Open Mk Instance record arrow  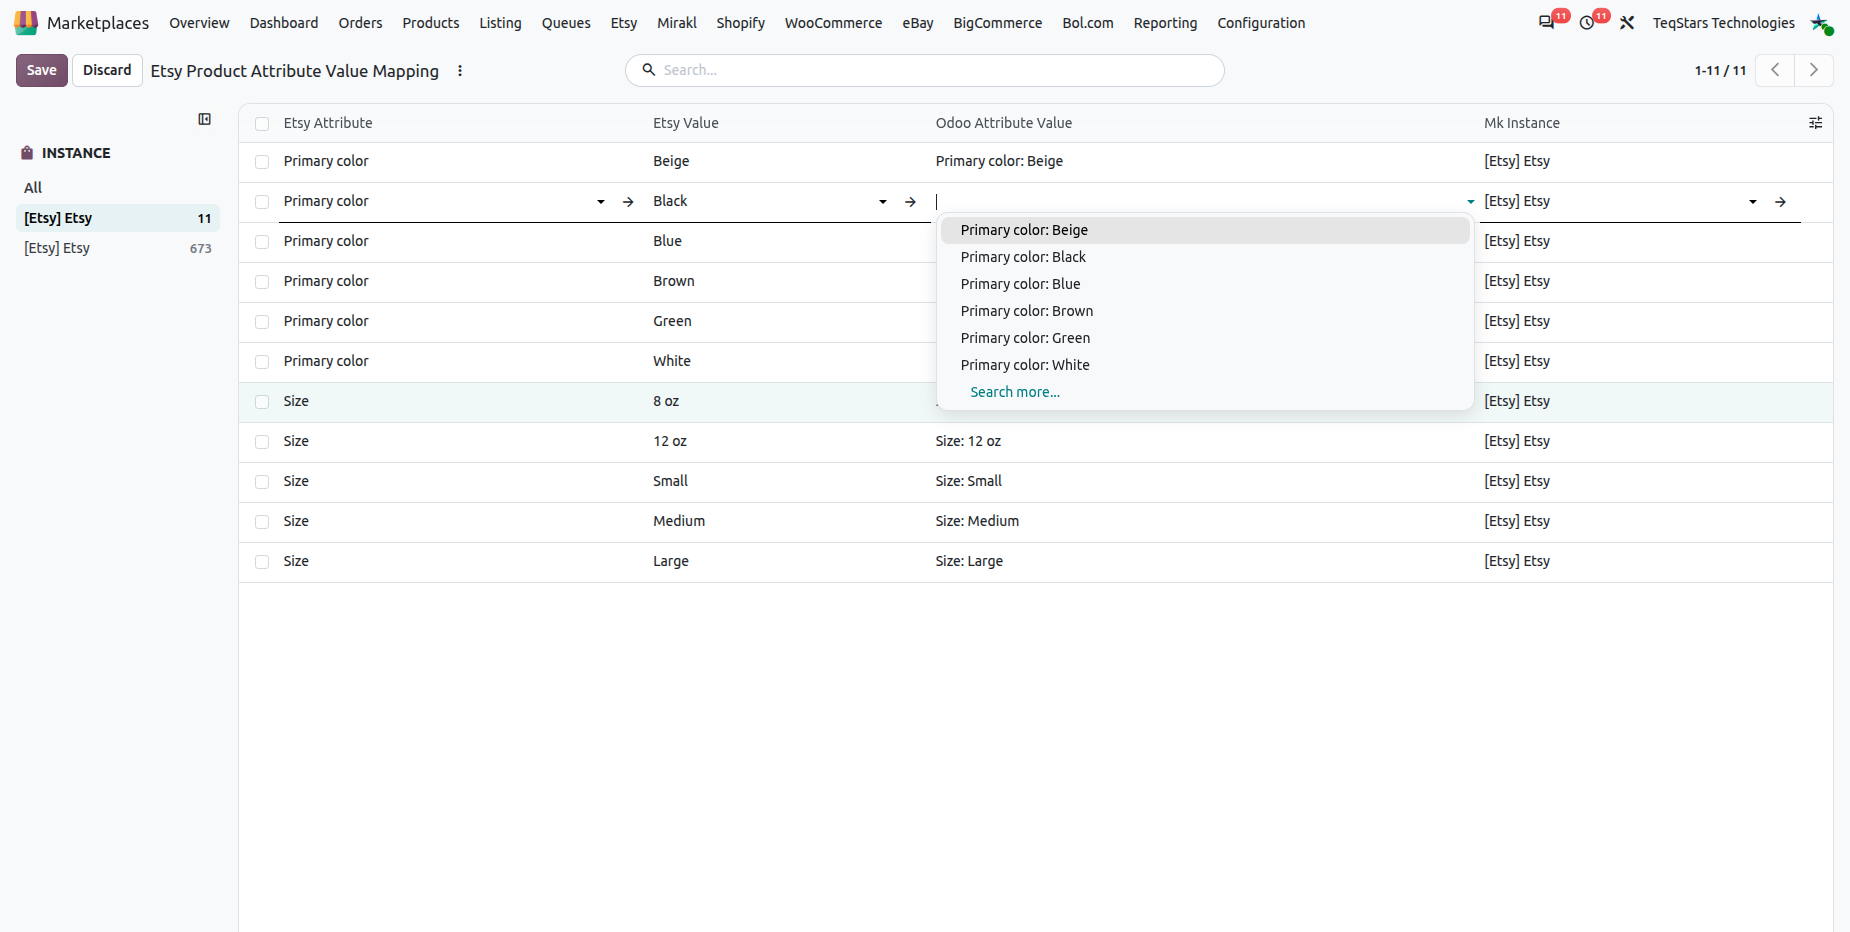[1780, 202]
